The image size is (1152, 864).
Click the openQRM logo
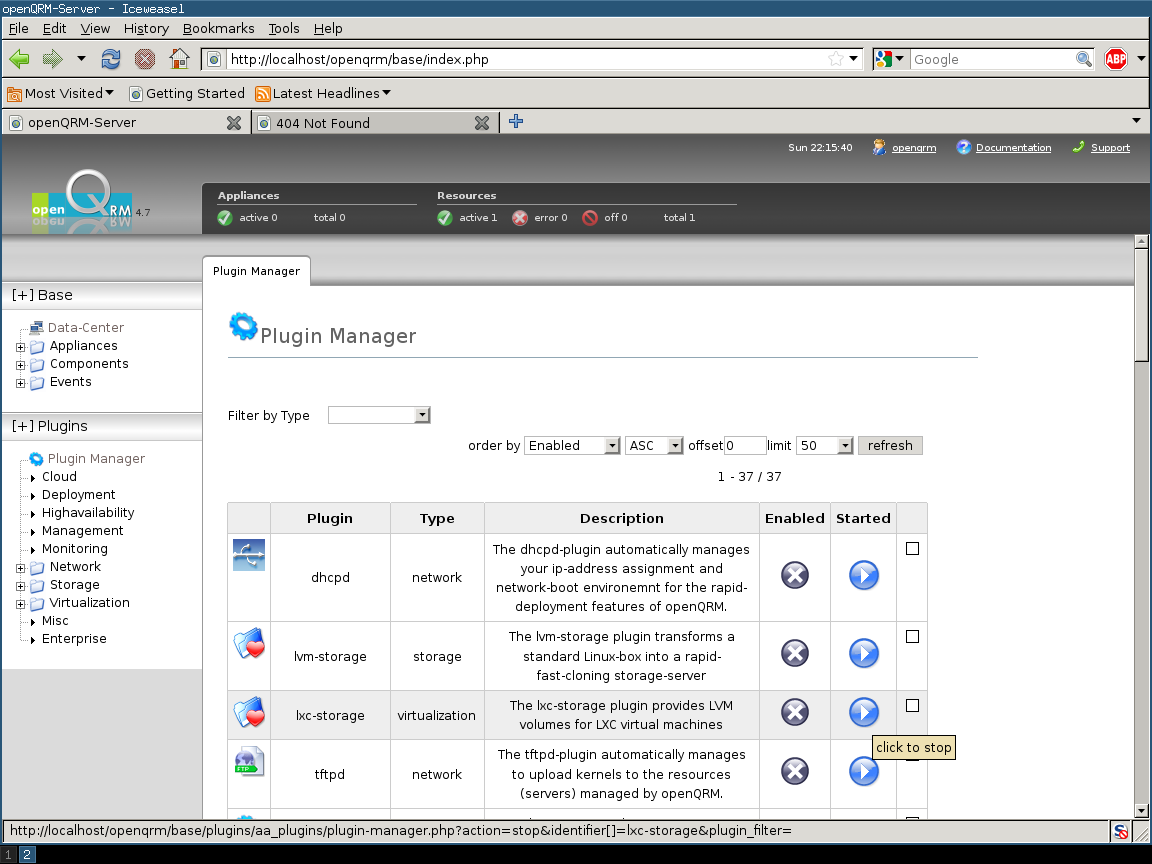[82, 202]
